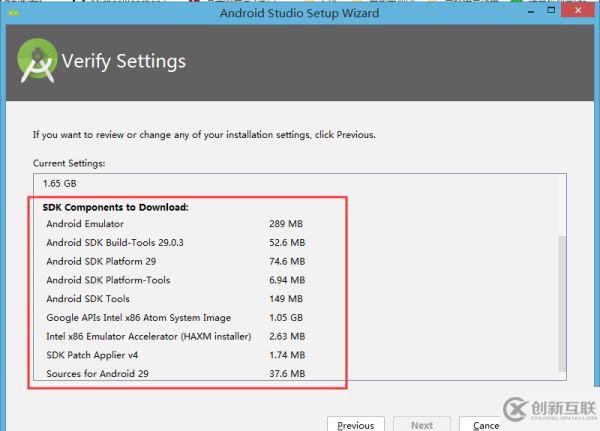The height and width of the screenshot is (431, 600).
Task: Click the Cancel button
Action: click(481, 424)
